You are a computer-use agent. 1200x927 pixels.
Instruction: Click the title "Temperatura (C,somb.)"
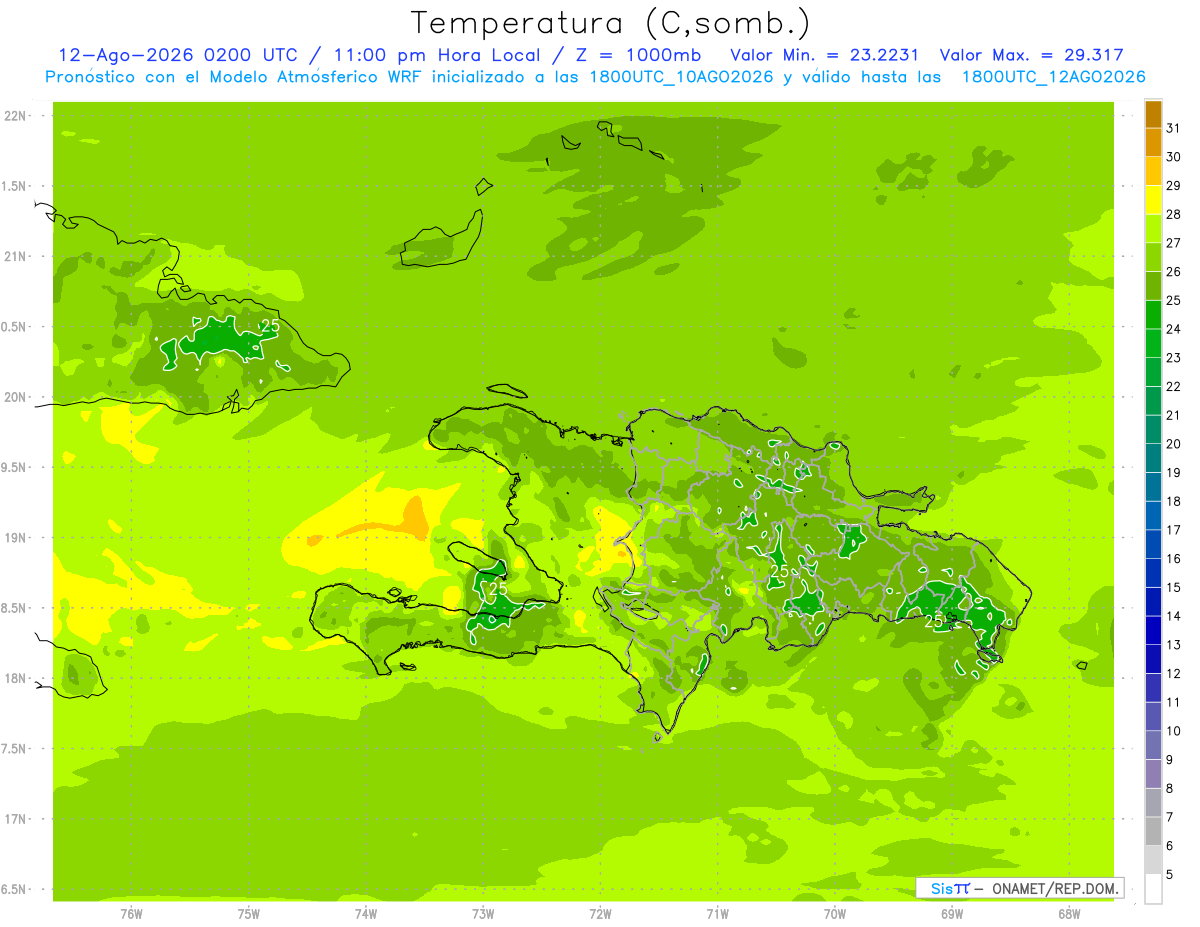611,23
